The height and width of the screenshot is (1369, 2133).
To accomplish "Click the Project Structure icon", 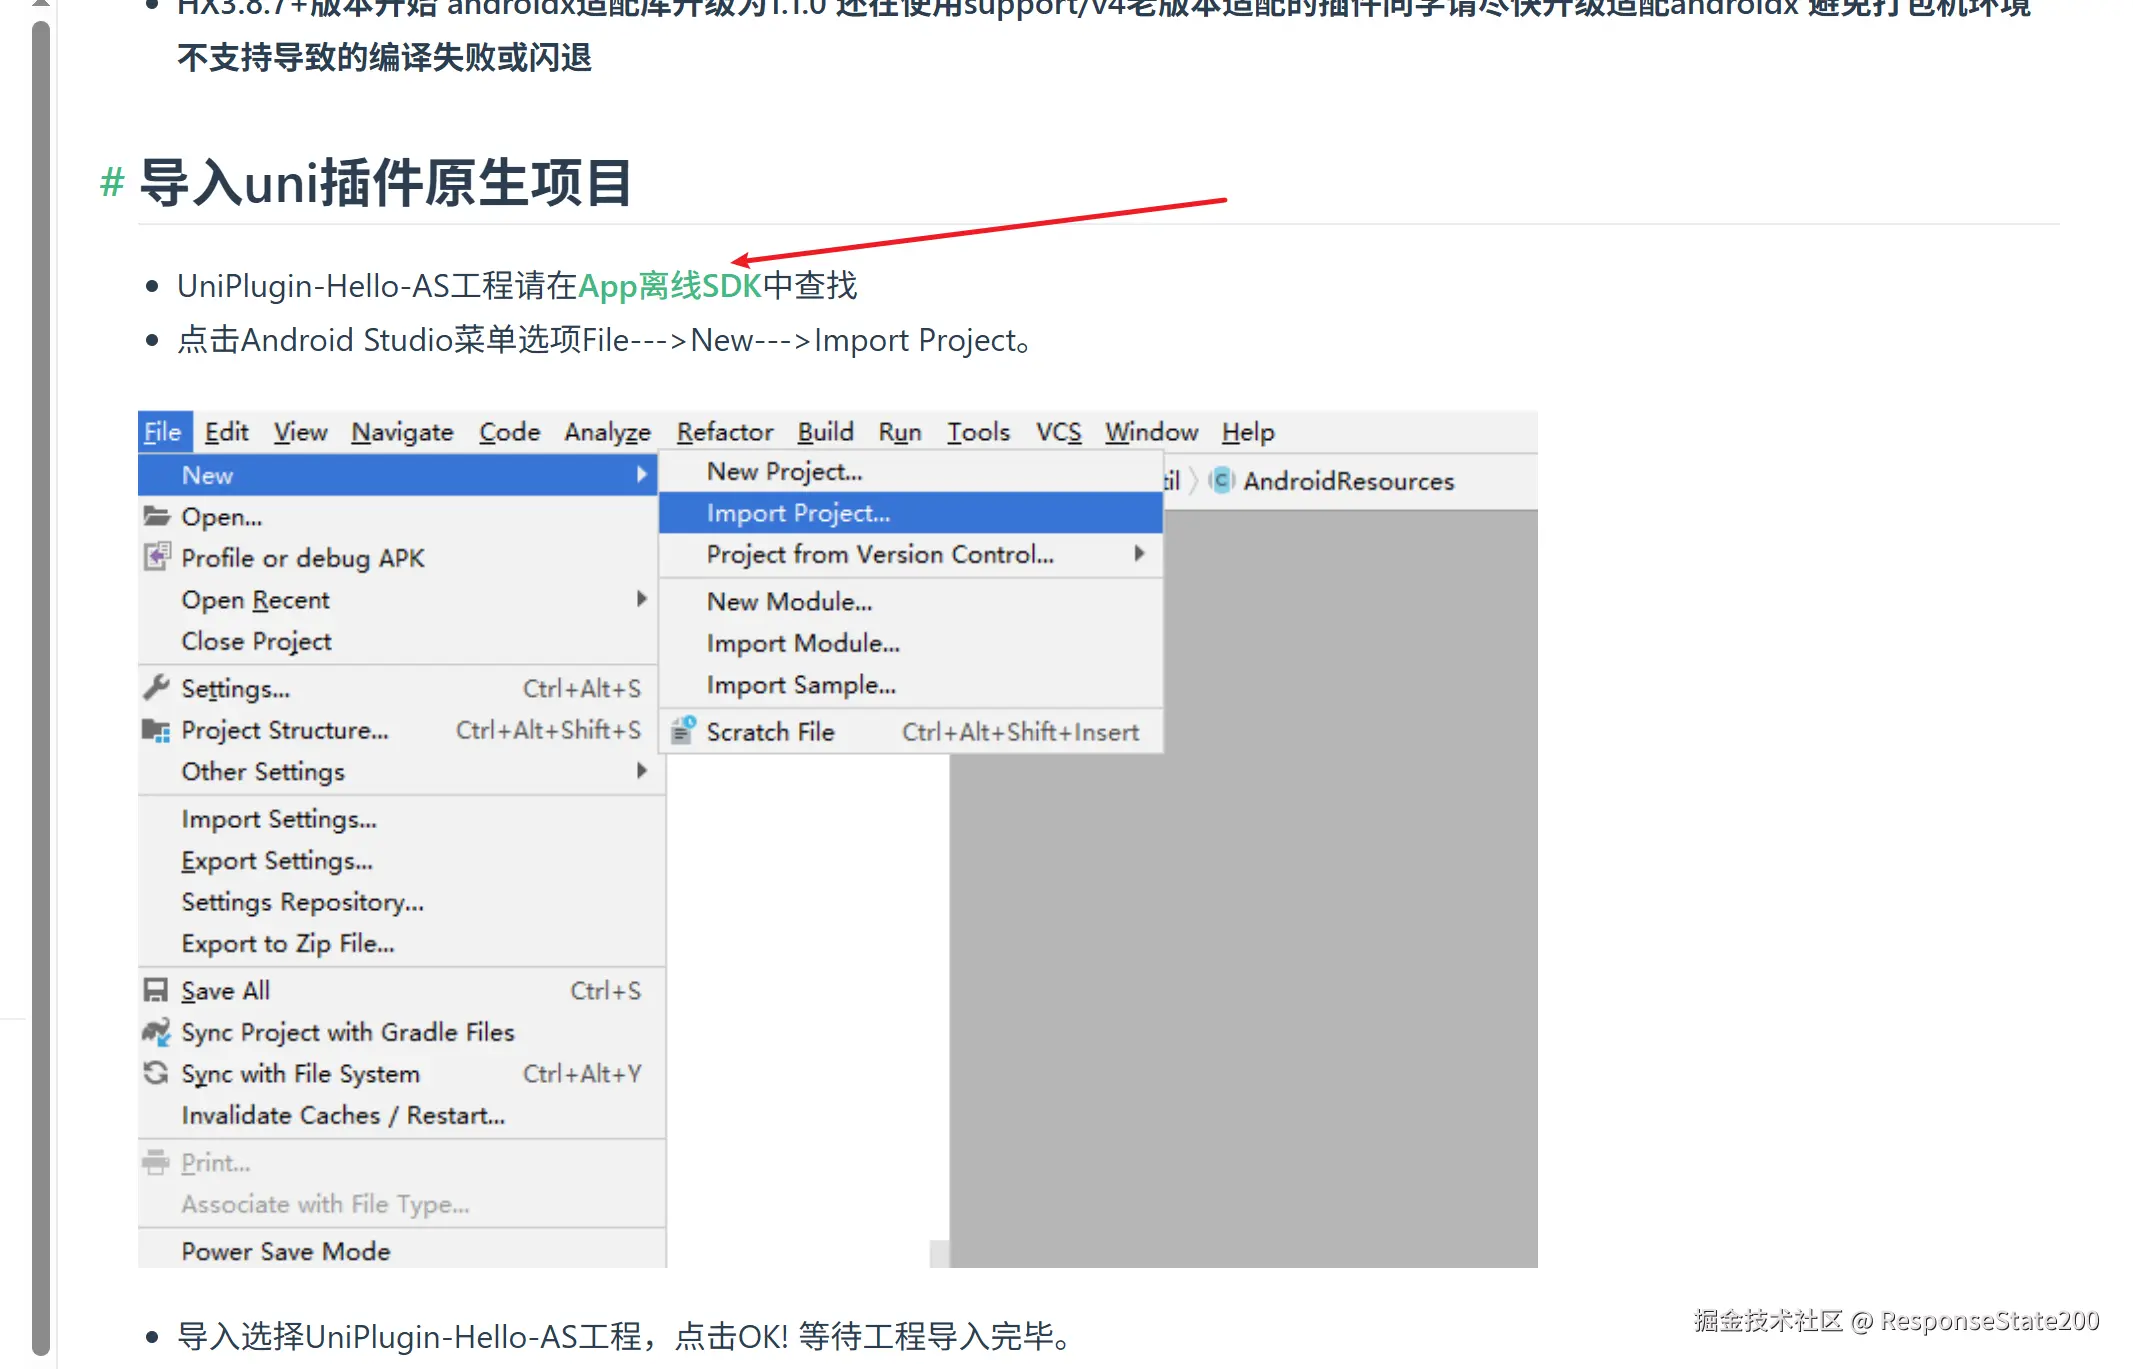I will pyautogui.click(x=156, y=731).
